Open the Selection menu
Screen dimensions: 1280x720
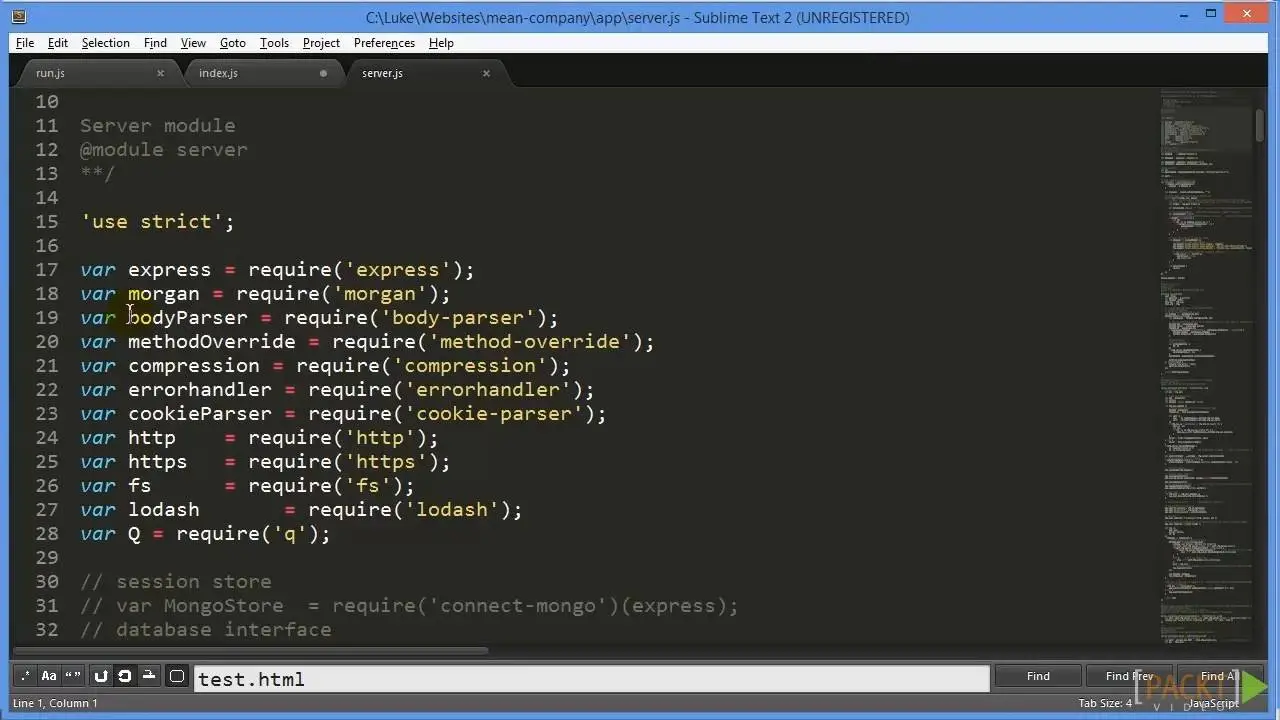105,43
